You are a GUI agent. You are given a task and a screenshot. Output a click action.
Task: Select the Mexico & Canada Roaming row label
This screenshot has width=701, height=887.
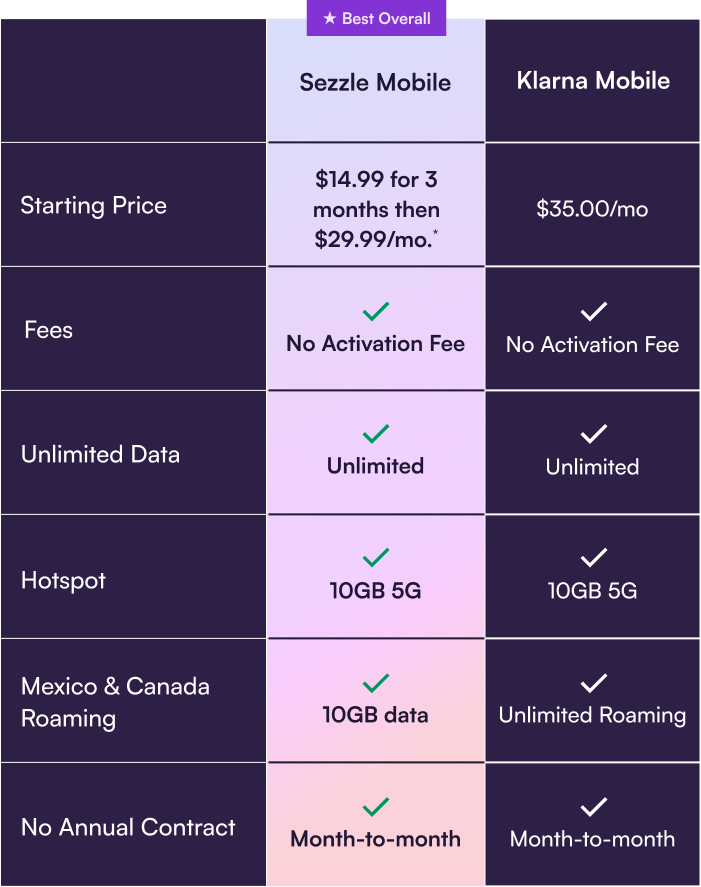click(x=115, y=703)
